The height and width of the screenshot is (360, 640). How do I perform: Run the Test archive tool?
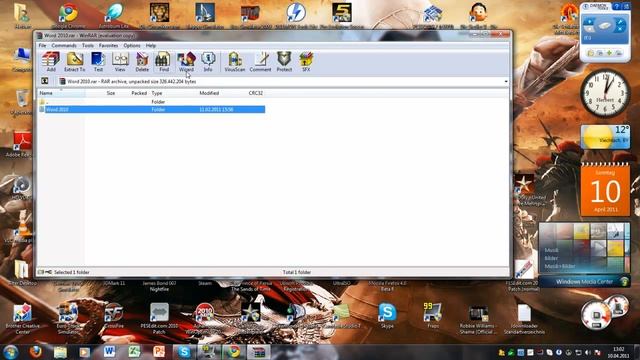[x=98, y=62]
